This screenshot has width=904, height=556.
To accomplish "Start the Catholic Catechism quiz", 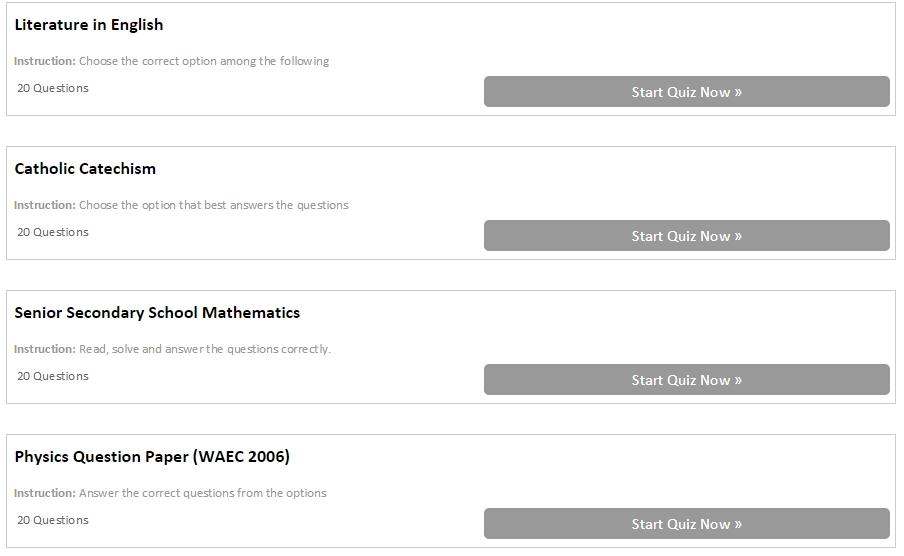I will [686, 236].
